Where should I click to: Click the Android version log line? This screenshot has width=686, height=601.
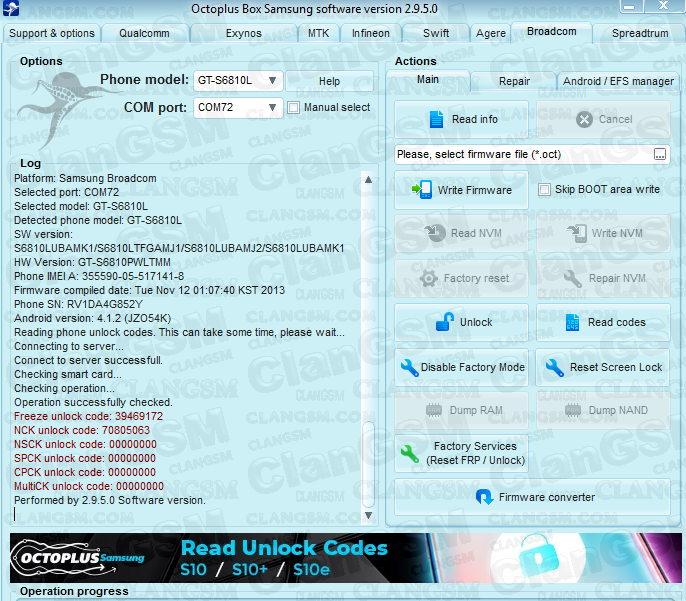coord(92,318)
